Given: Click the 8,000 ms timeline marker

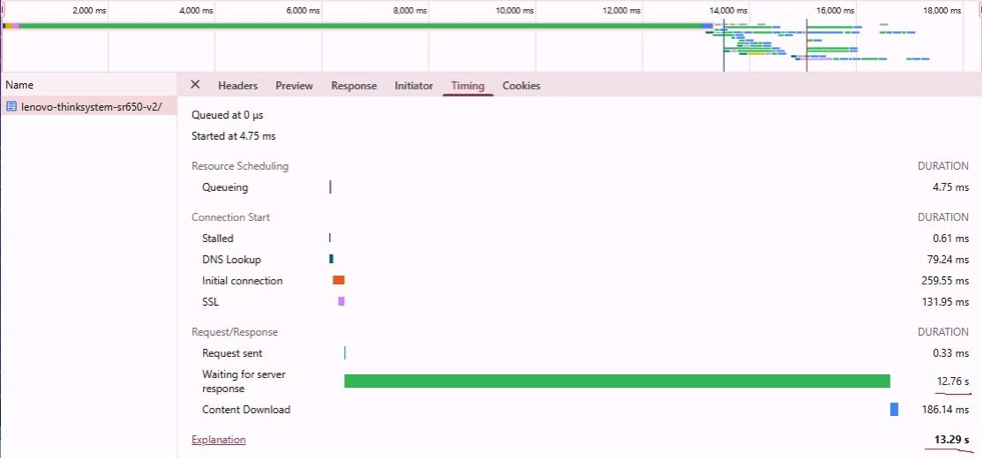Looking at the screenshot, I should [x=412, y=10].
